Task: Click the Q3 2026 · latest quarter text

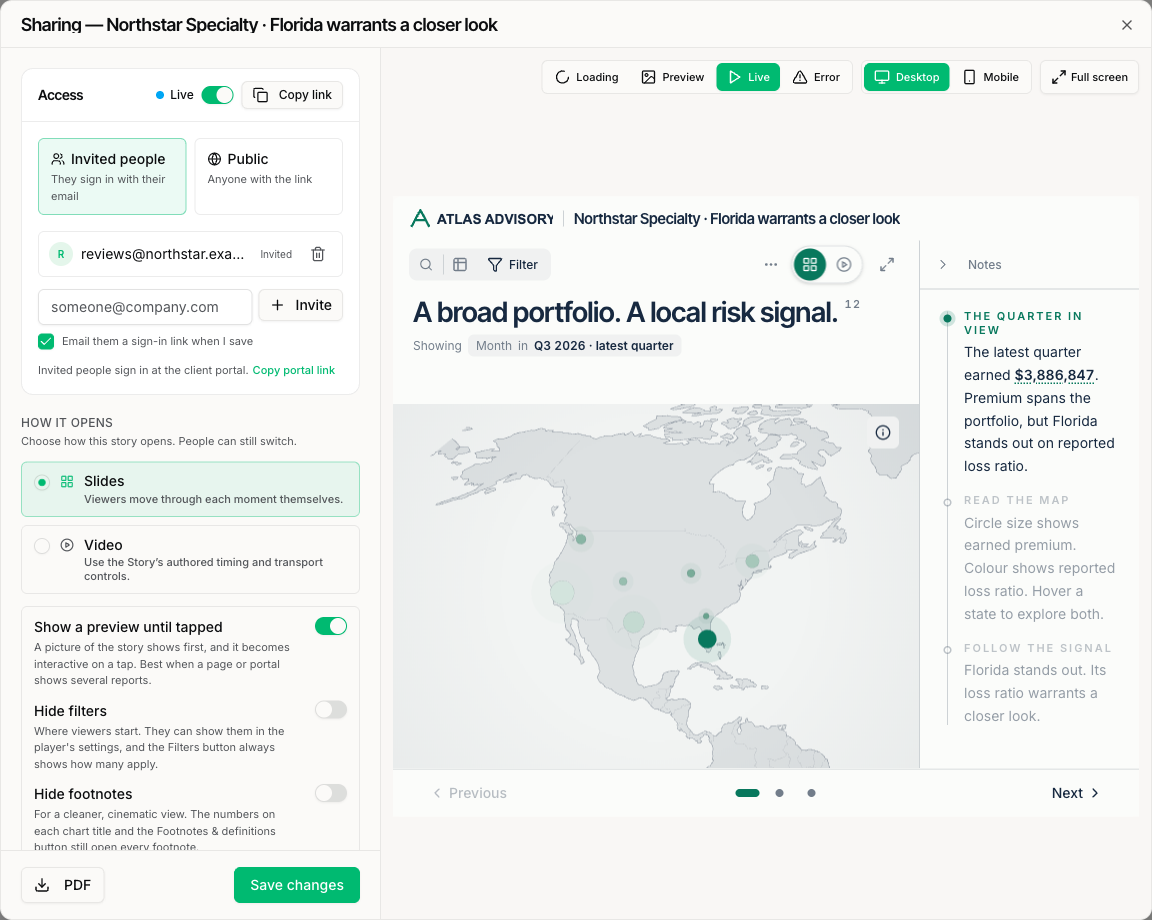Action: pyautogui.click(x=603, y=345)
